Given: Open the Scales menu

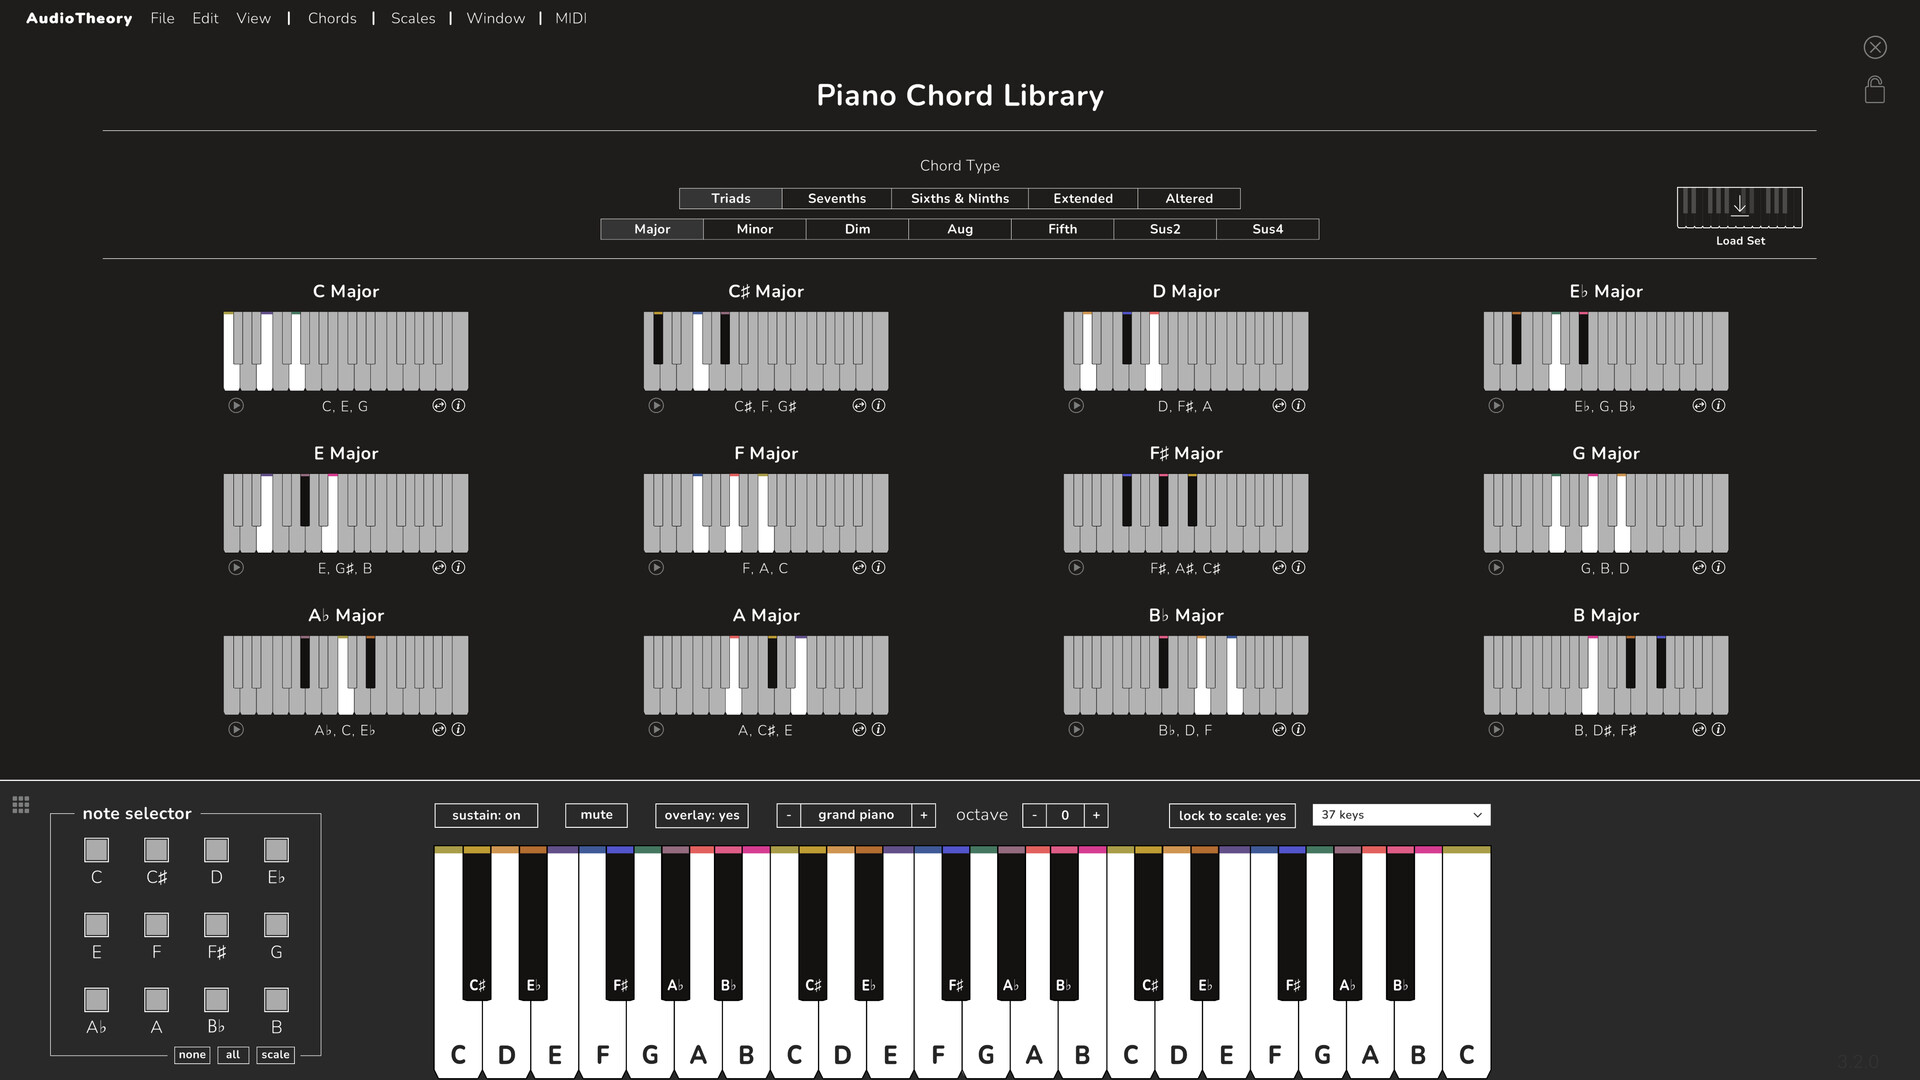Looking at the screenshot, I should click(x=413, y=18).
